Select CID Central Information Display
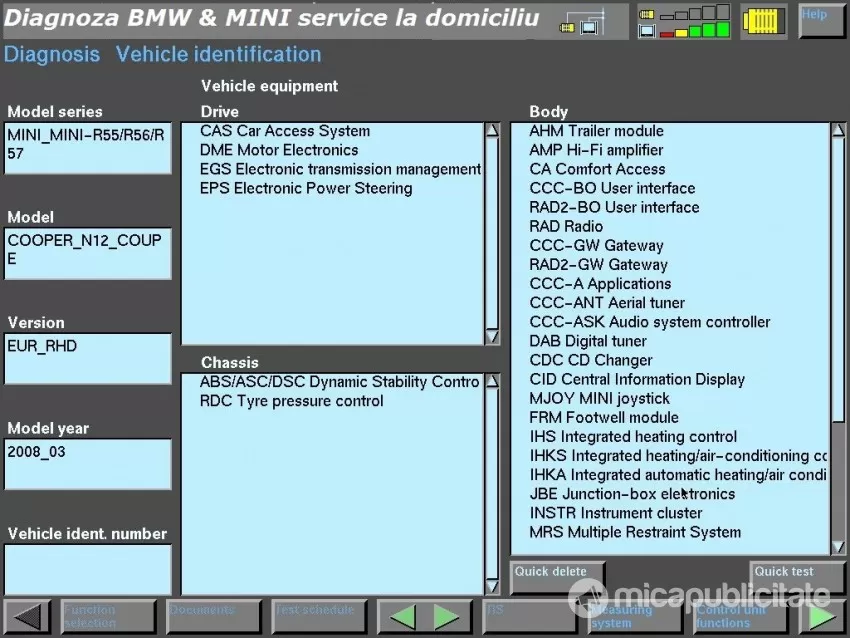The image size is (850, 638). pos(637,379)
